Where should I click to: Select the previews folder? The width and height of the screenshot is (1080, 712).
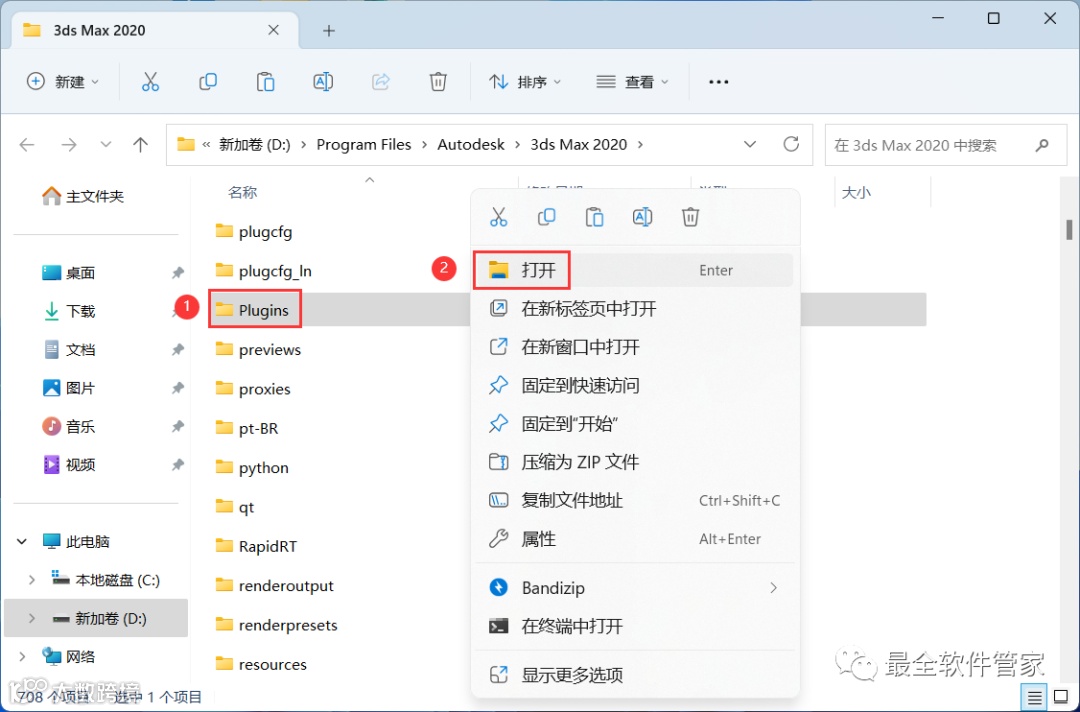pos(258,349)
